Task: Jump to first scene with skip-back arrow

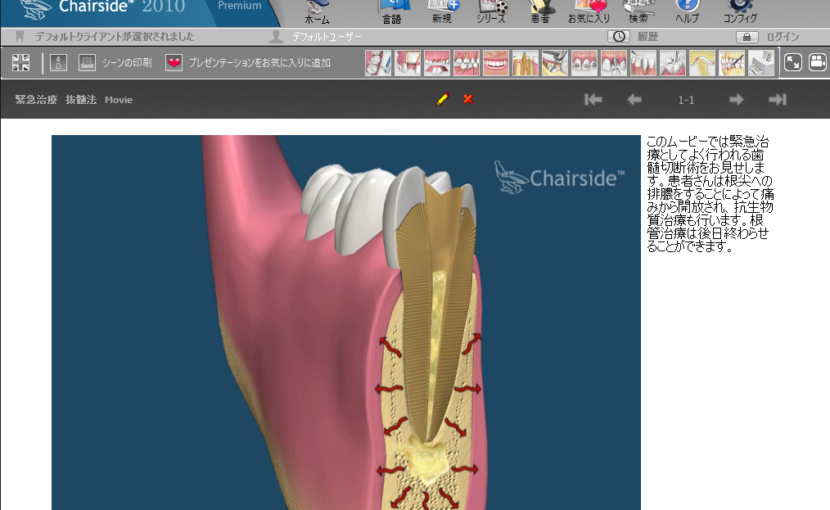Action: click(593, 100)
